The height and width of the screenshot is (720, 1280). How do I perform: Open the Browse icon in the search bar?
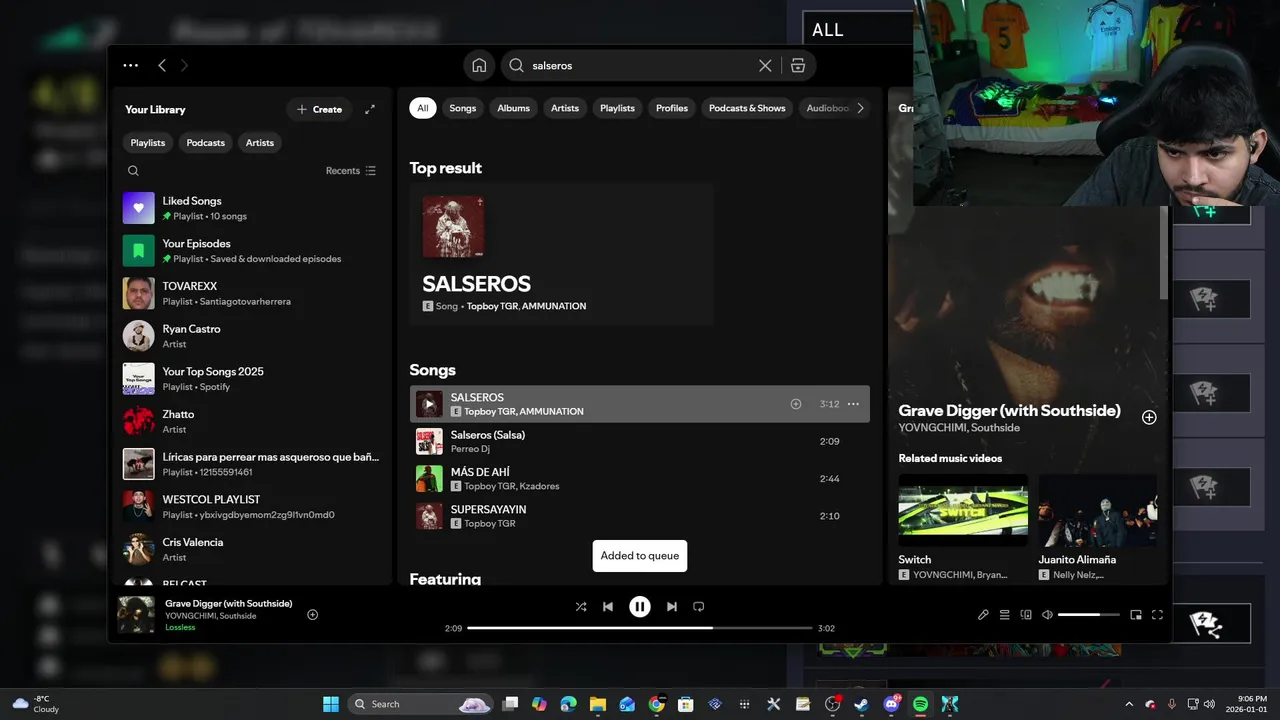797,65
